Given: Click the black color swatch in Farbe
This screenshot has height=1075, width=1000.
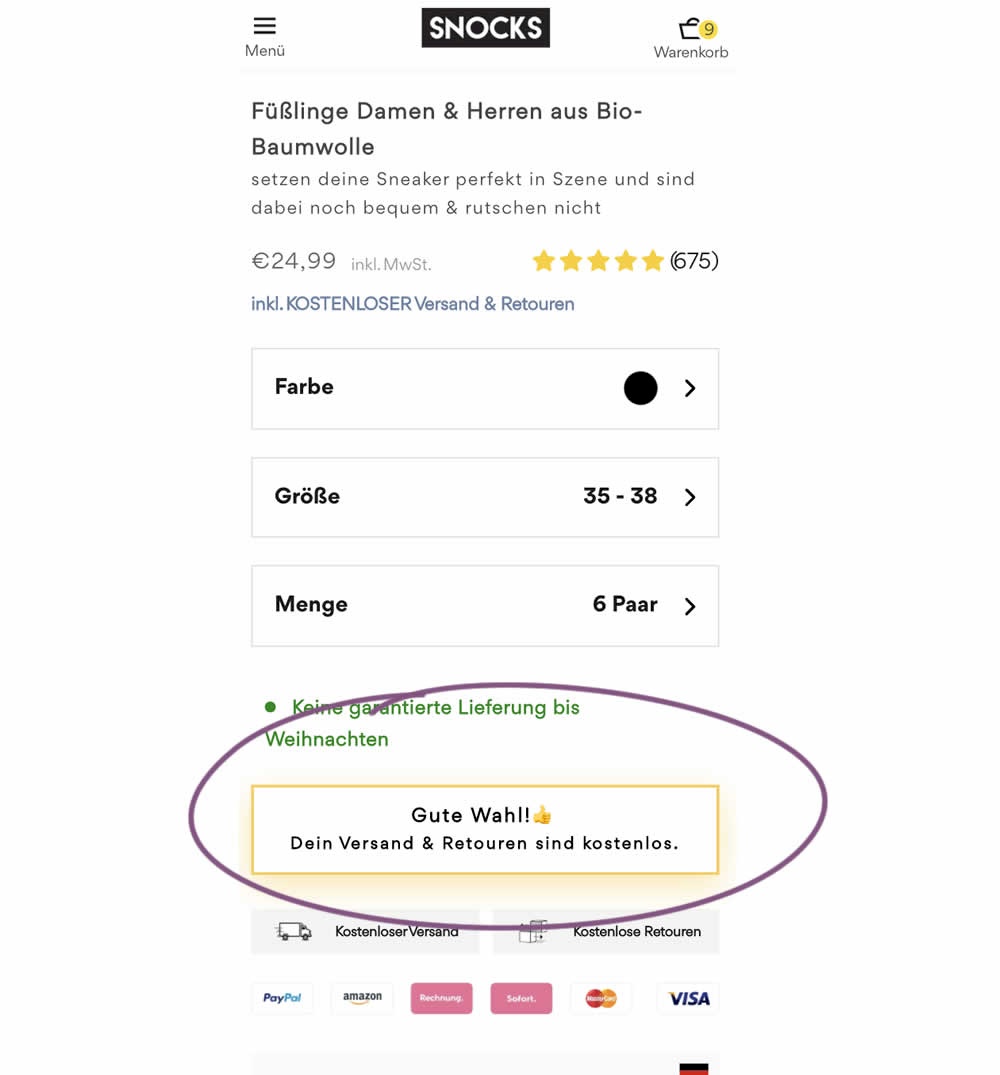Looking at the screenshot, I should [x=640, y=388].
